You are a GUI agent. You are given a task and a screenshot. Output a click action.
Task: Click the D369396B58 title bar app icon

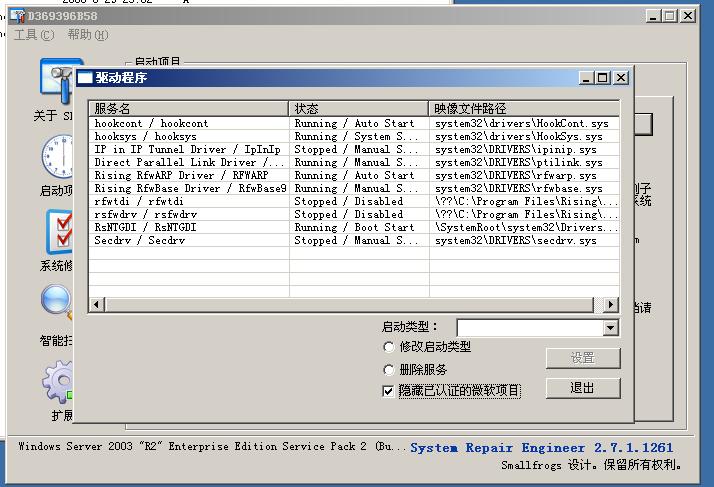(x=18, y=16)
